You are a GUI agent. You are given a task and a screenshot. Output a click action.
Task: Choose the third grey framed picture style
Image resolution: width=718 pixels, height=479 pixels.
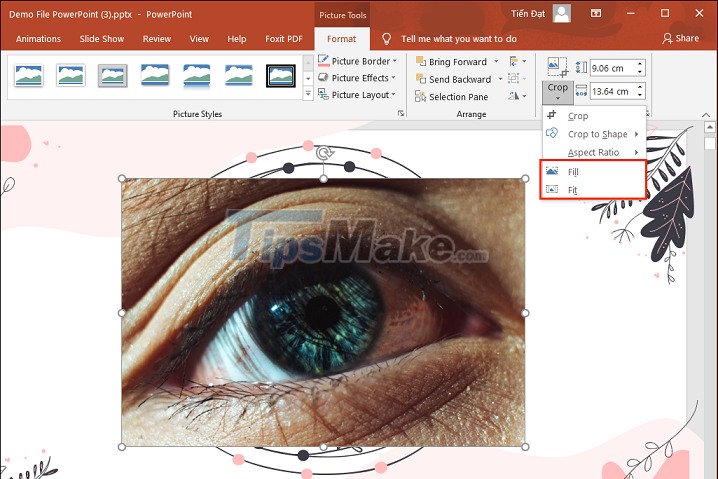pos(113,75)
